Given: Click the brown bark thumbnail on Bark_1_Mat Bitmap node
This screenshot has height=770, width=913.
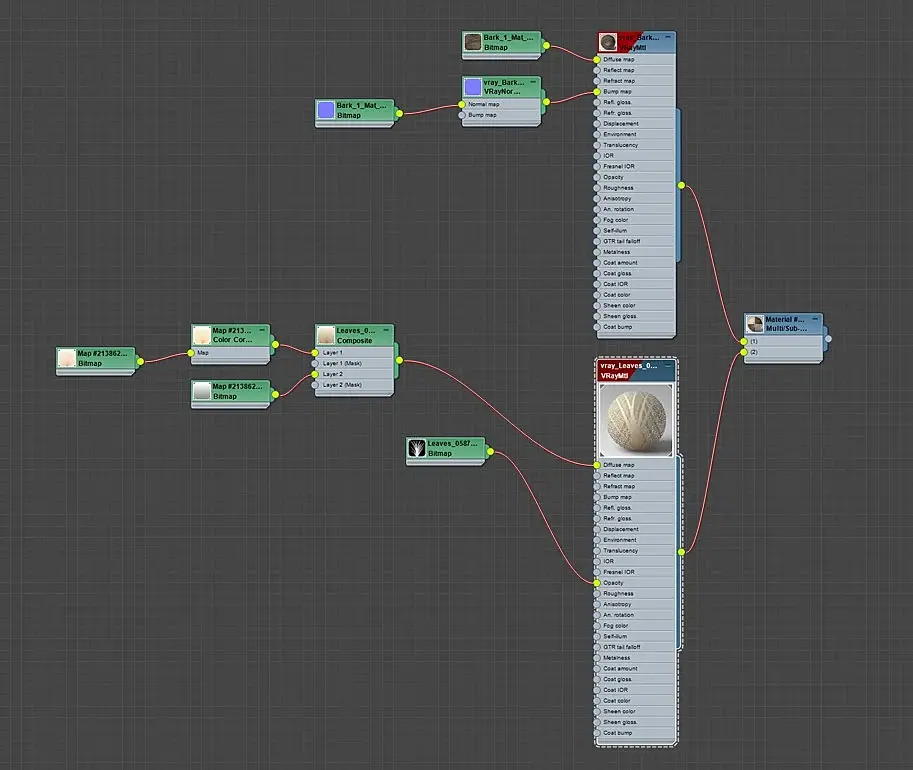Looking at the screenshot, I should (x=473, y=42).
